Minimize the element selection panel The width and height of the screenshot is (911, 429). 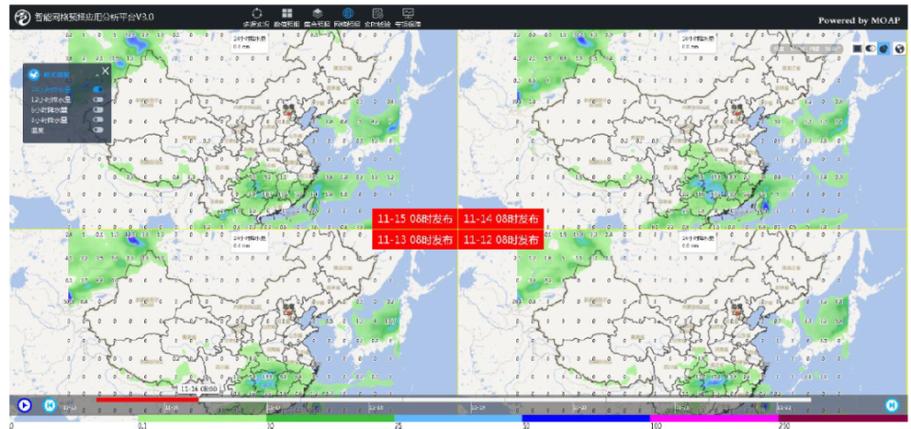click(96, 75)
